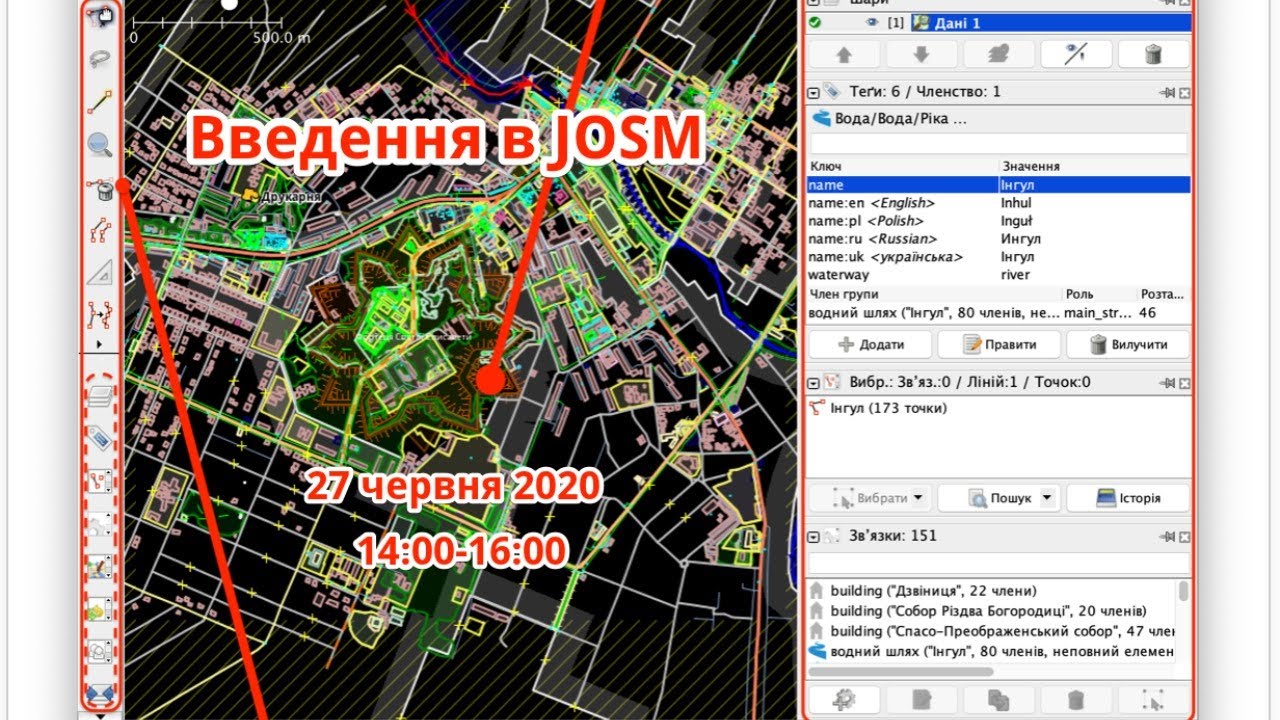Select the magnifier zoom tool
Image resolution: width=1280 pixels, height=720 pixels.
tap(99, 145)
